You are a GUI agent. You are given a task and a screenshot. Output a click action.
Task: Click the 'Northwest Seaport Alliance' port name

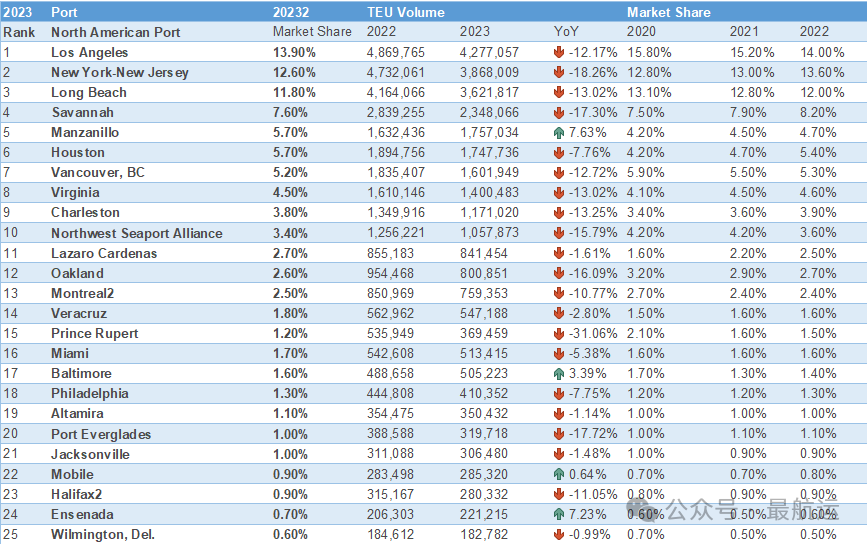coord(137,233)
